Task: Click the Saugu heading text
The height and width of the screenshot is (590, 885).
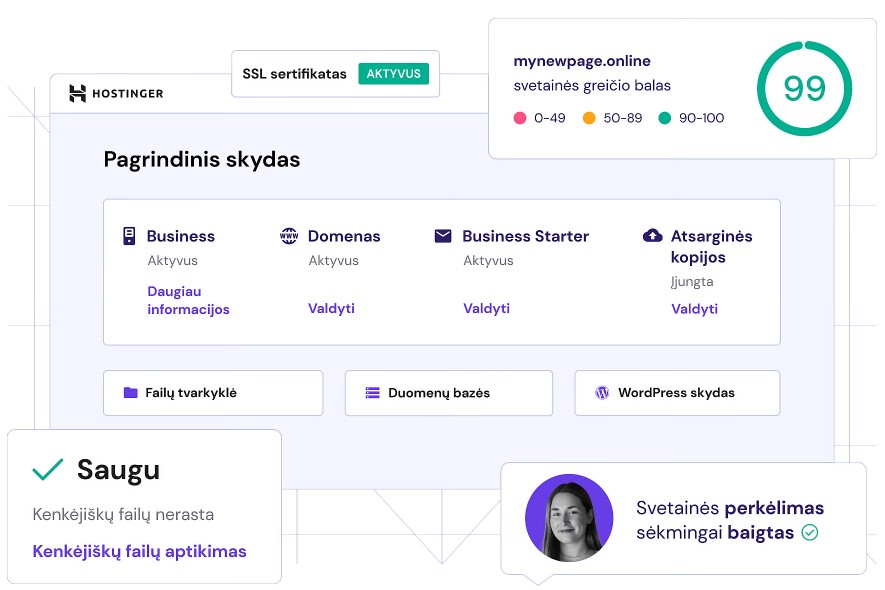Action: tap(119, 470)
